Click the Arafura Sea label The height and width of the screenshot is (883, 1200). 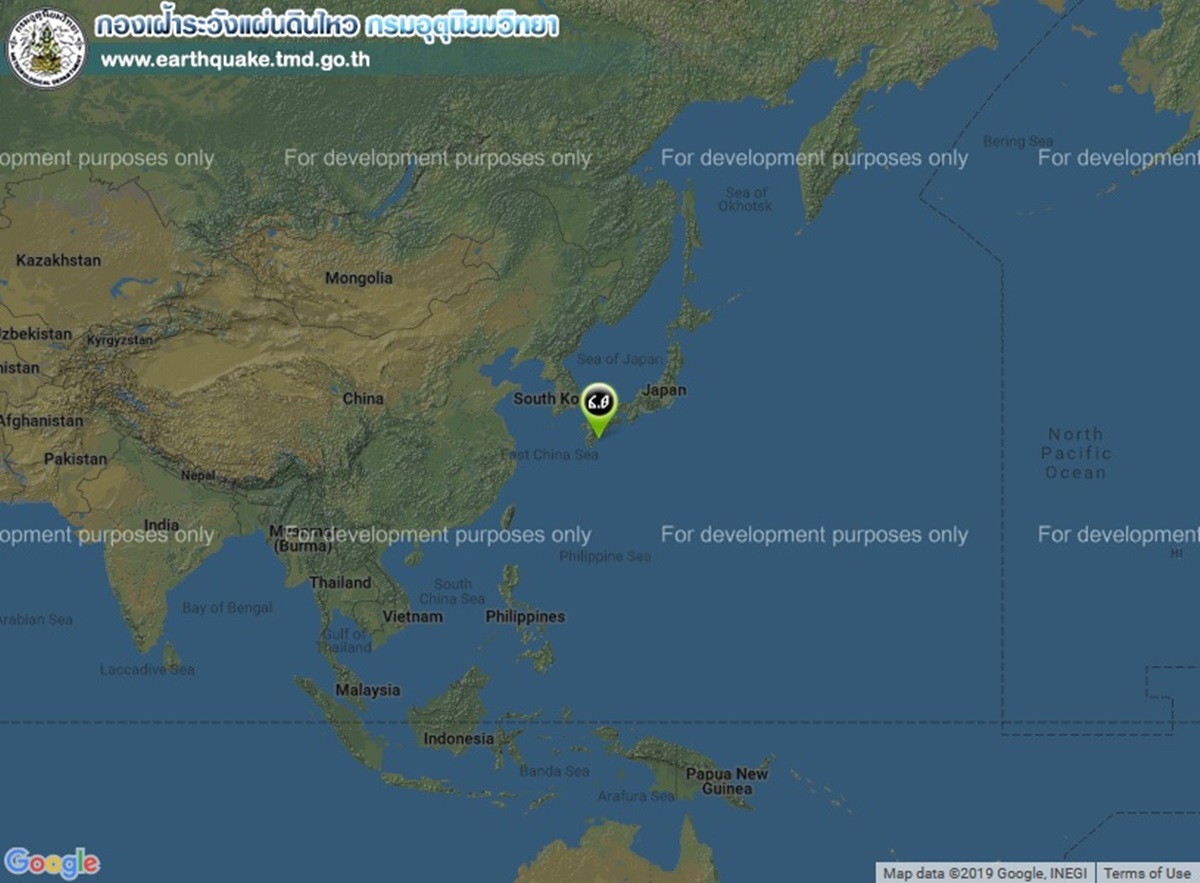[636, 796]
